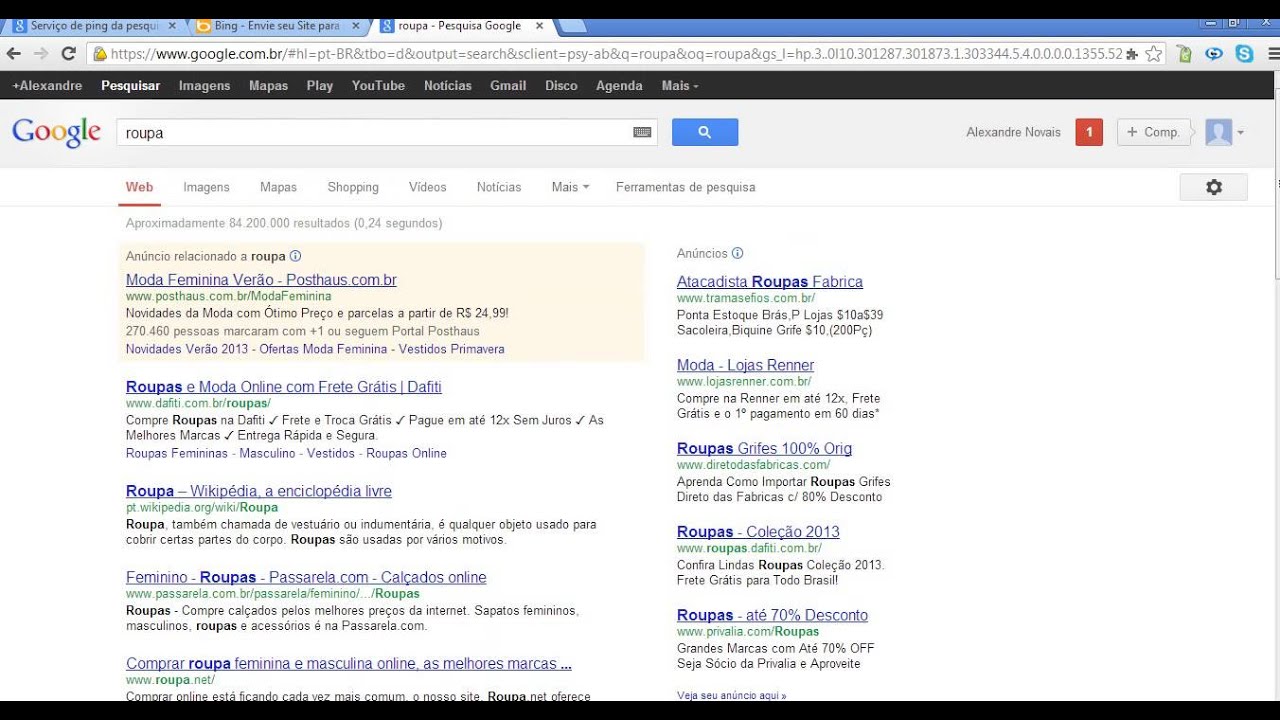The width and height of the screenshot is (1280, 720).
Task: Select the Notícias search filter tab
Action: (499, 187)
